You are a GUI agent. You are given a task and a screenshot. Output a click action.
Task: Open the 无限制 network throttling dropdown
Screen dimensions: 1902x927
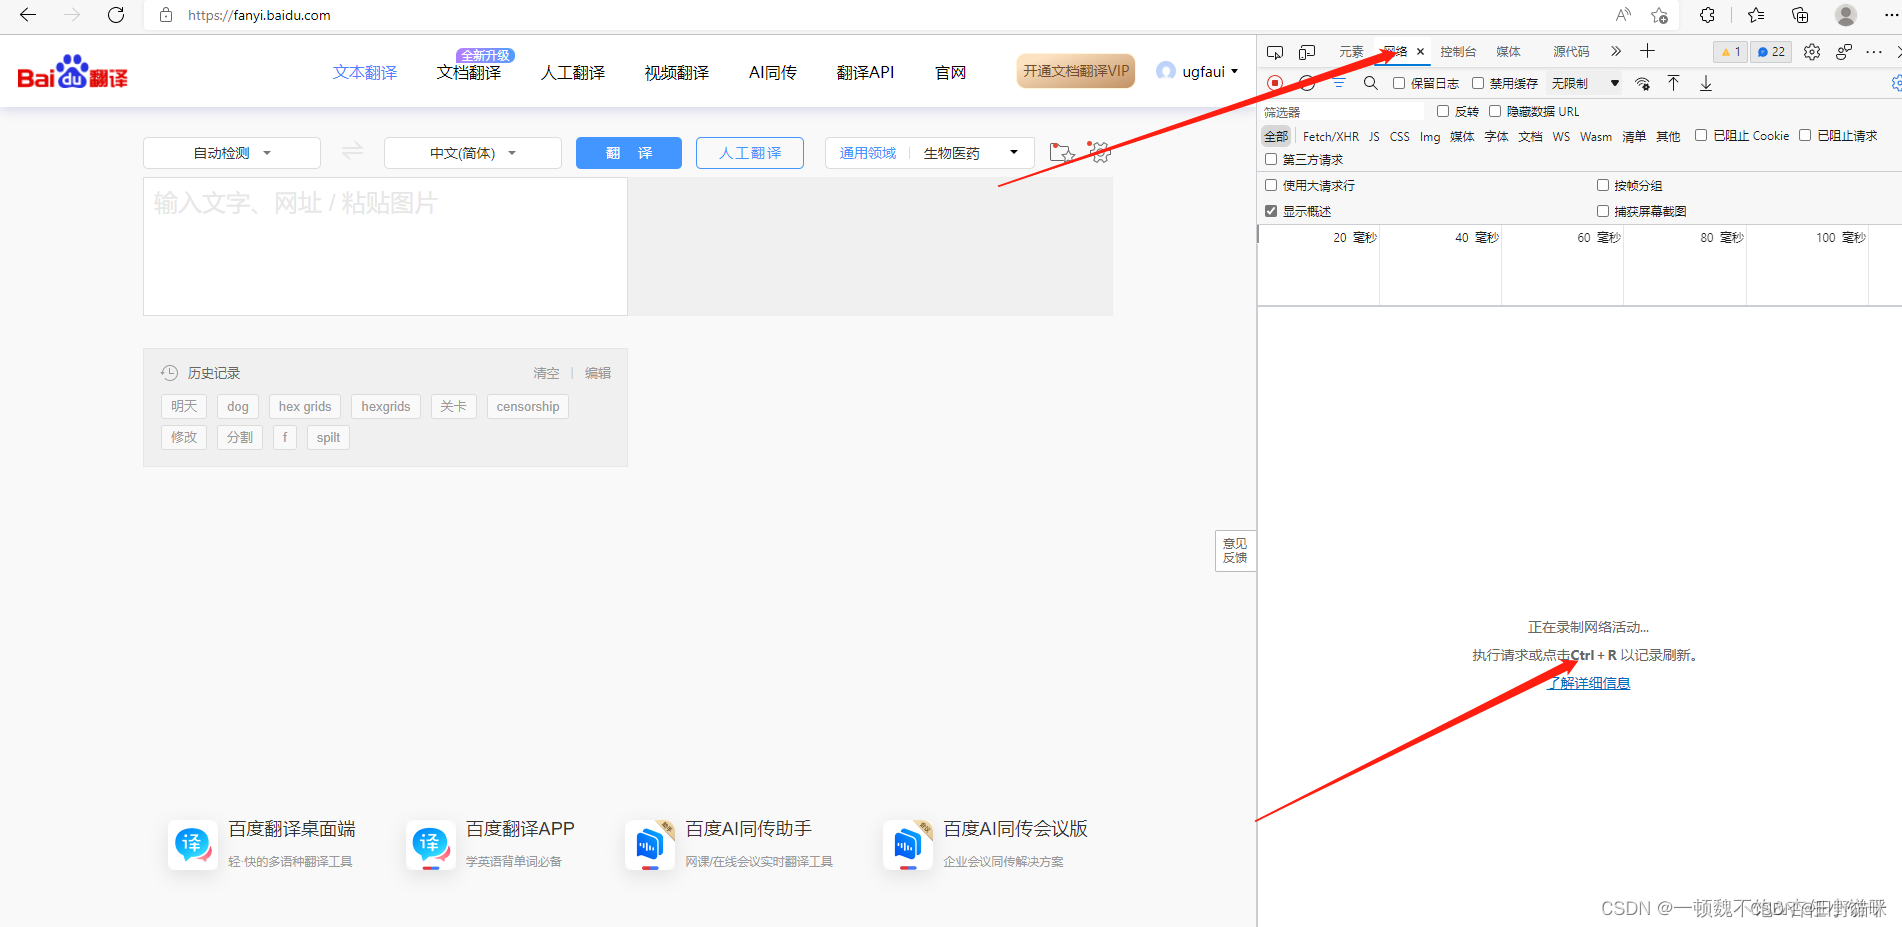(1583, 83)
